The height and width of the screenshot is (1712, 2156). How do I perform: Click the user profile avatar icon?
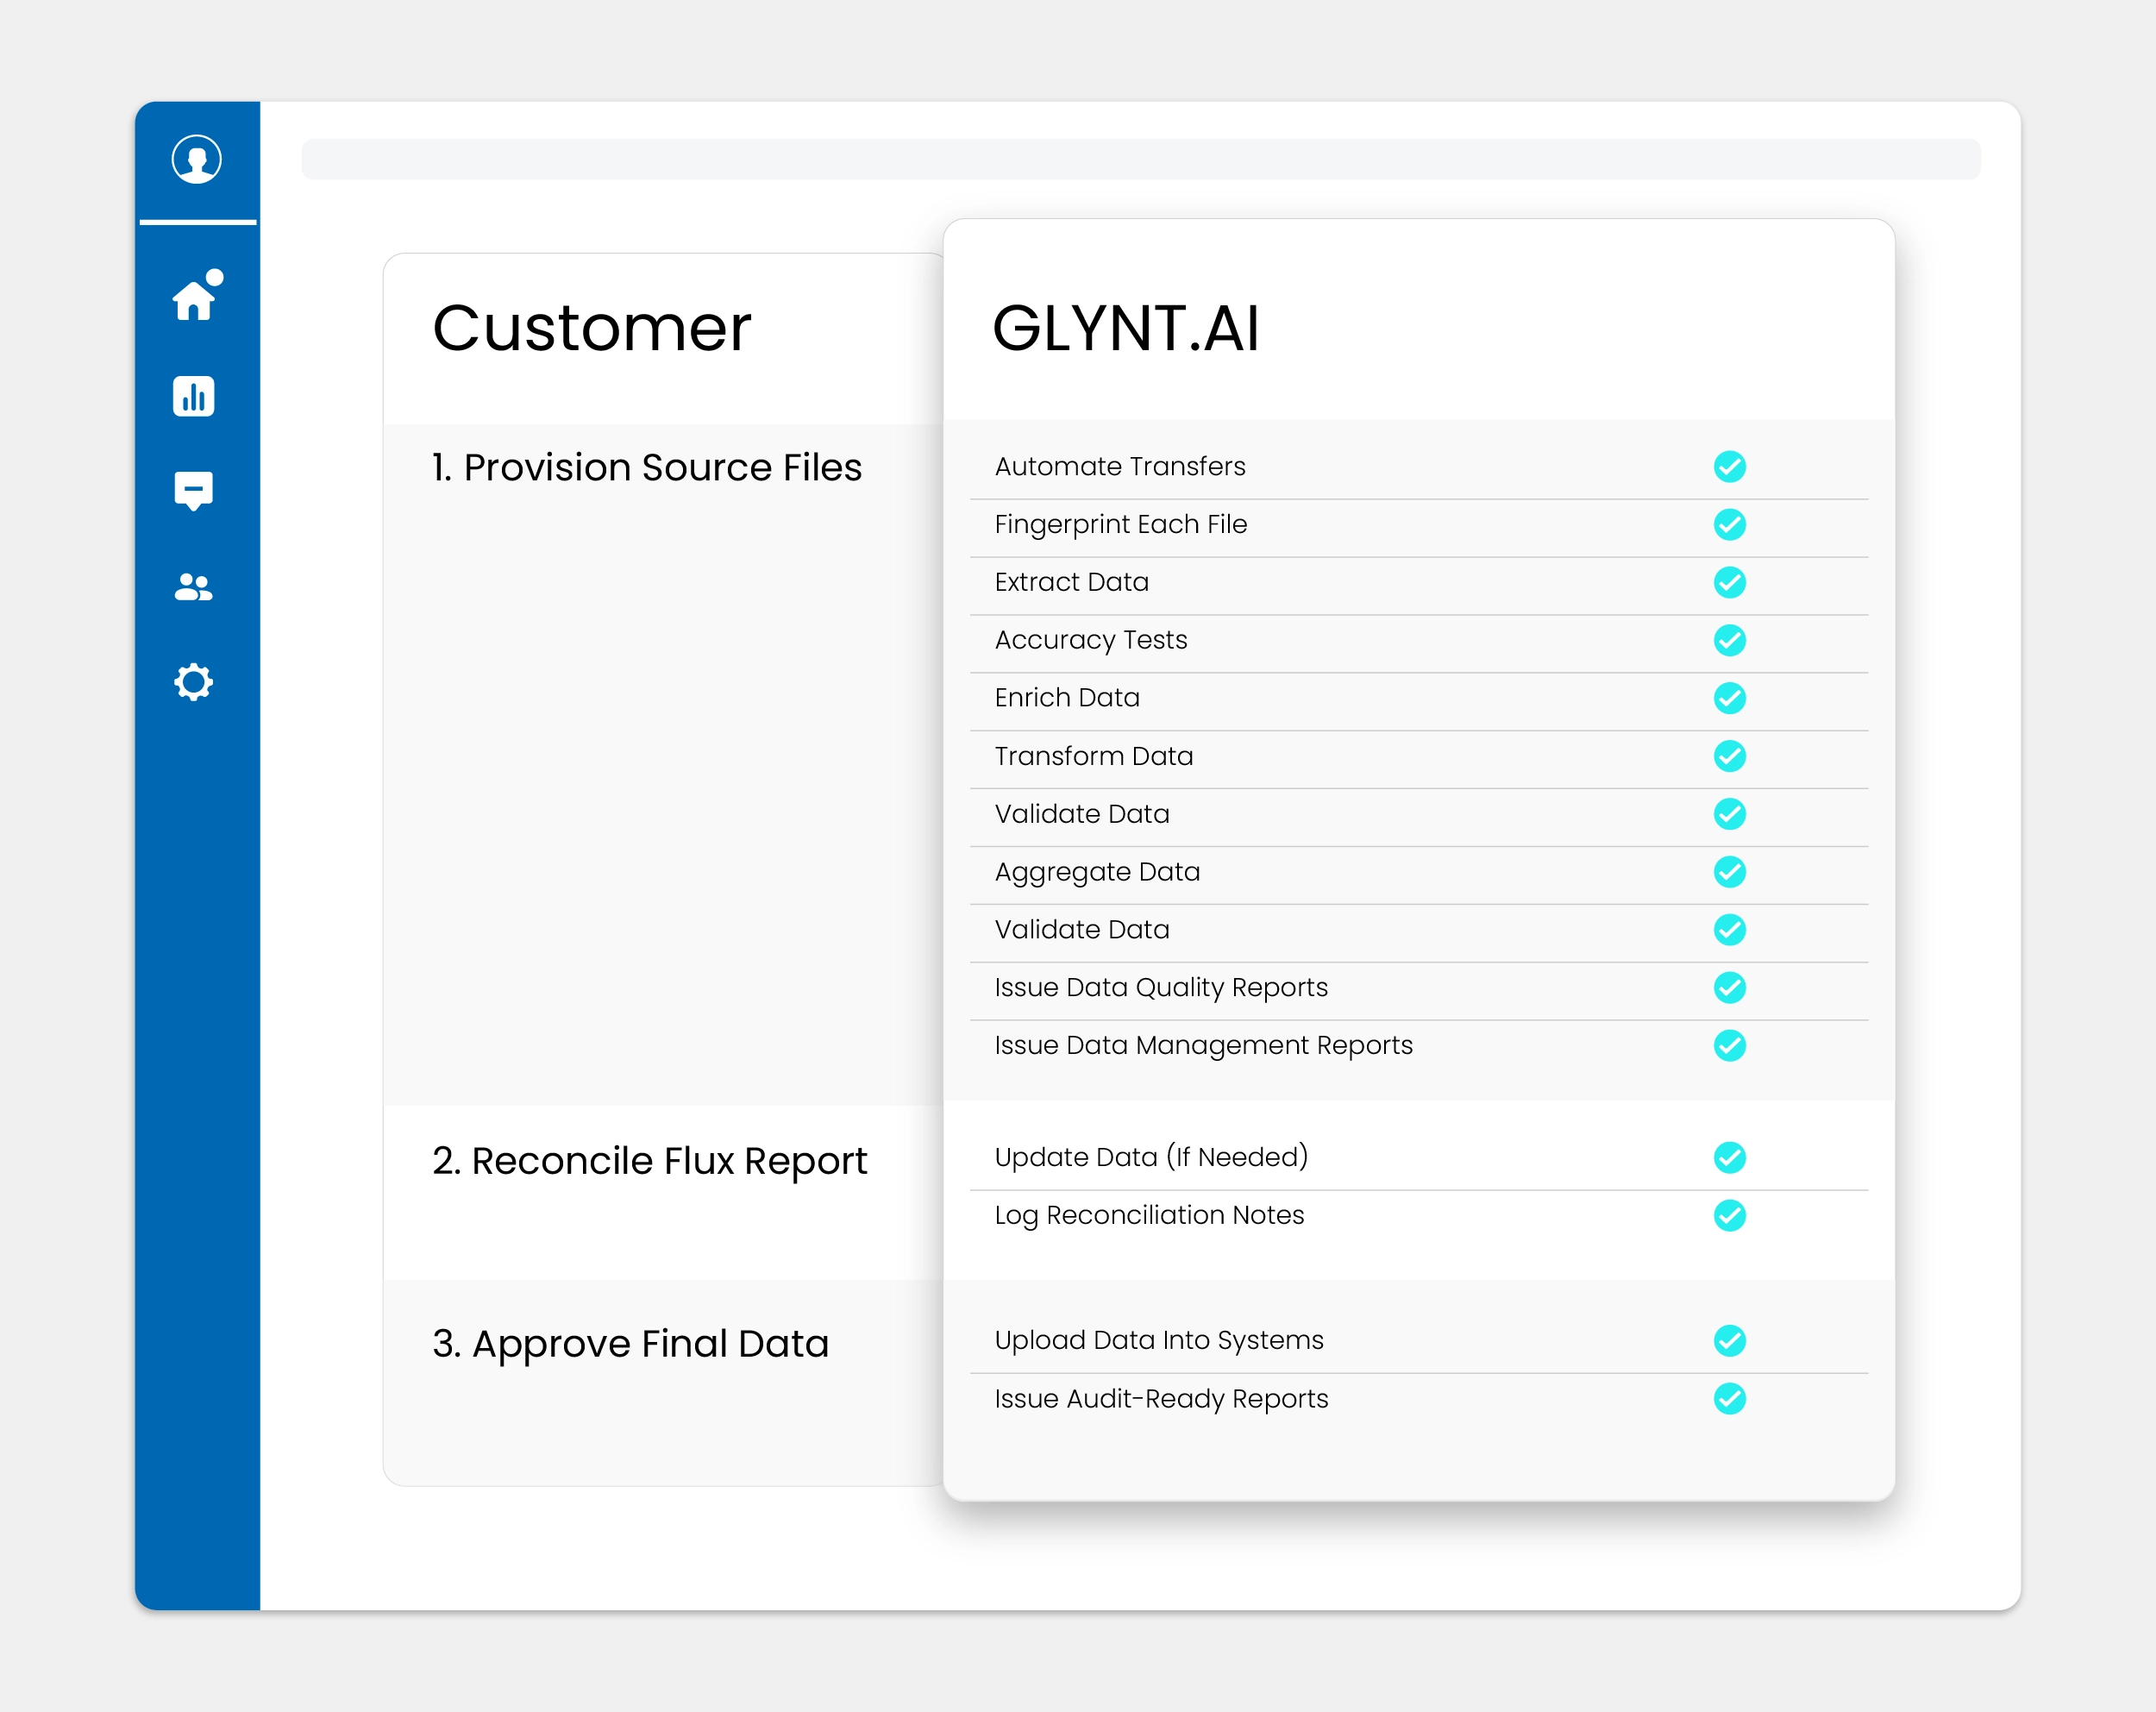click(196, 159)
